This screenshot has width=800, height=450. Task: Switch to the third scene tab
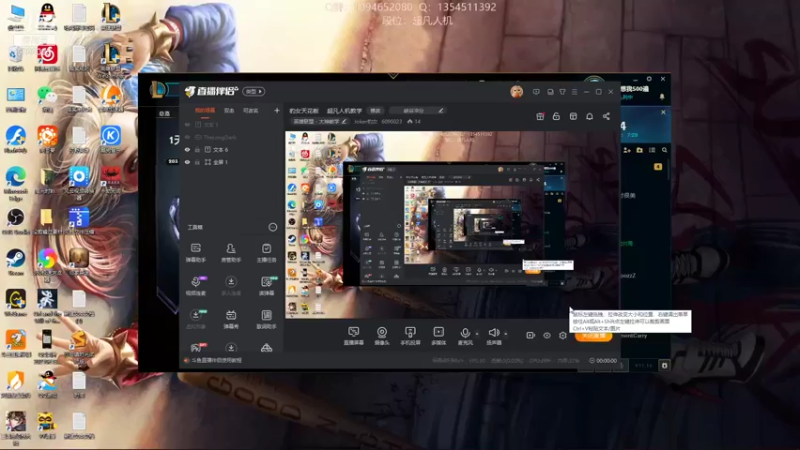point(250,110)
